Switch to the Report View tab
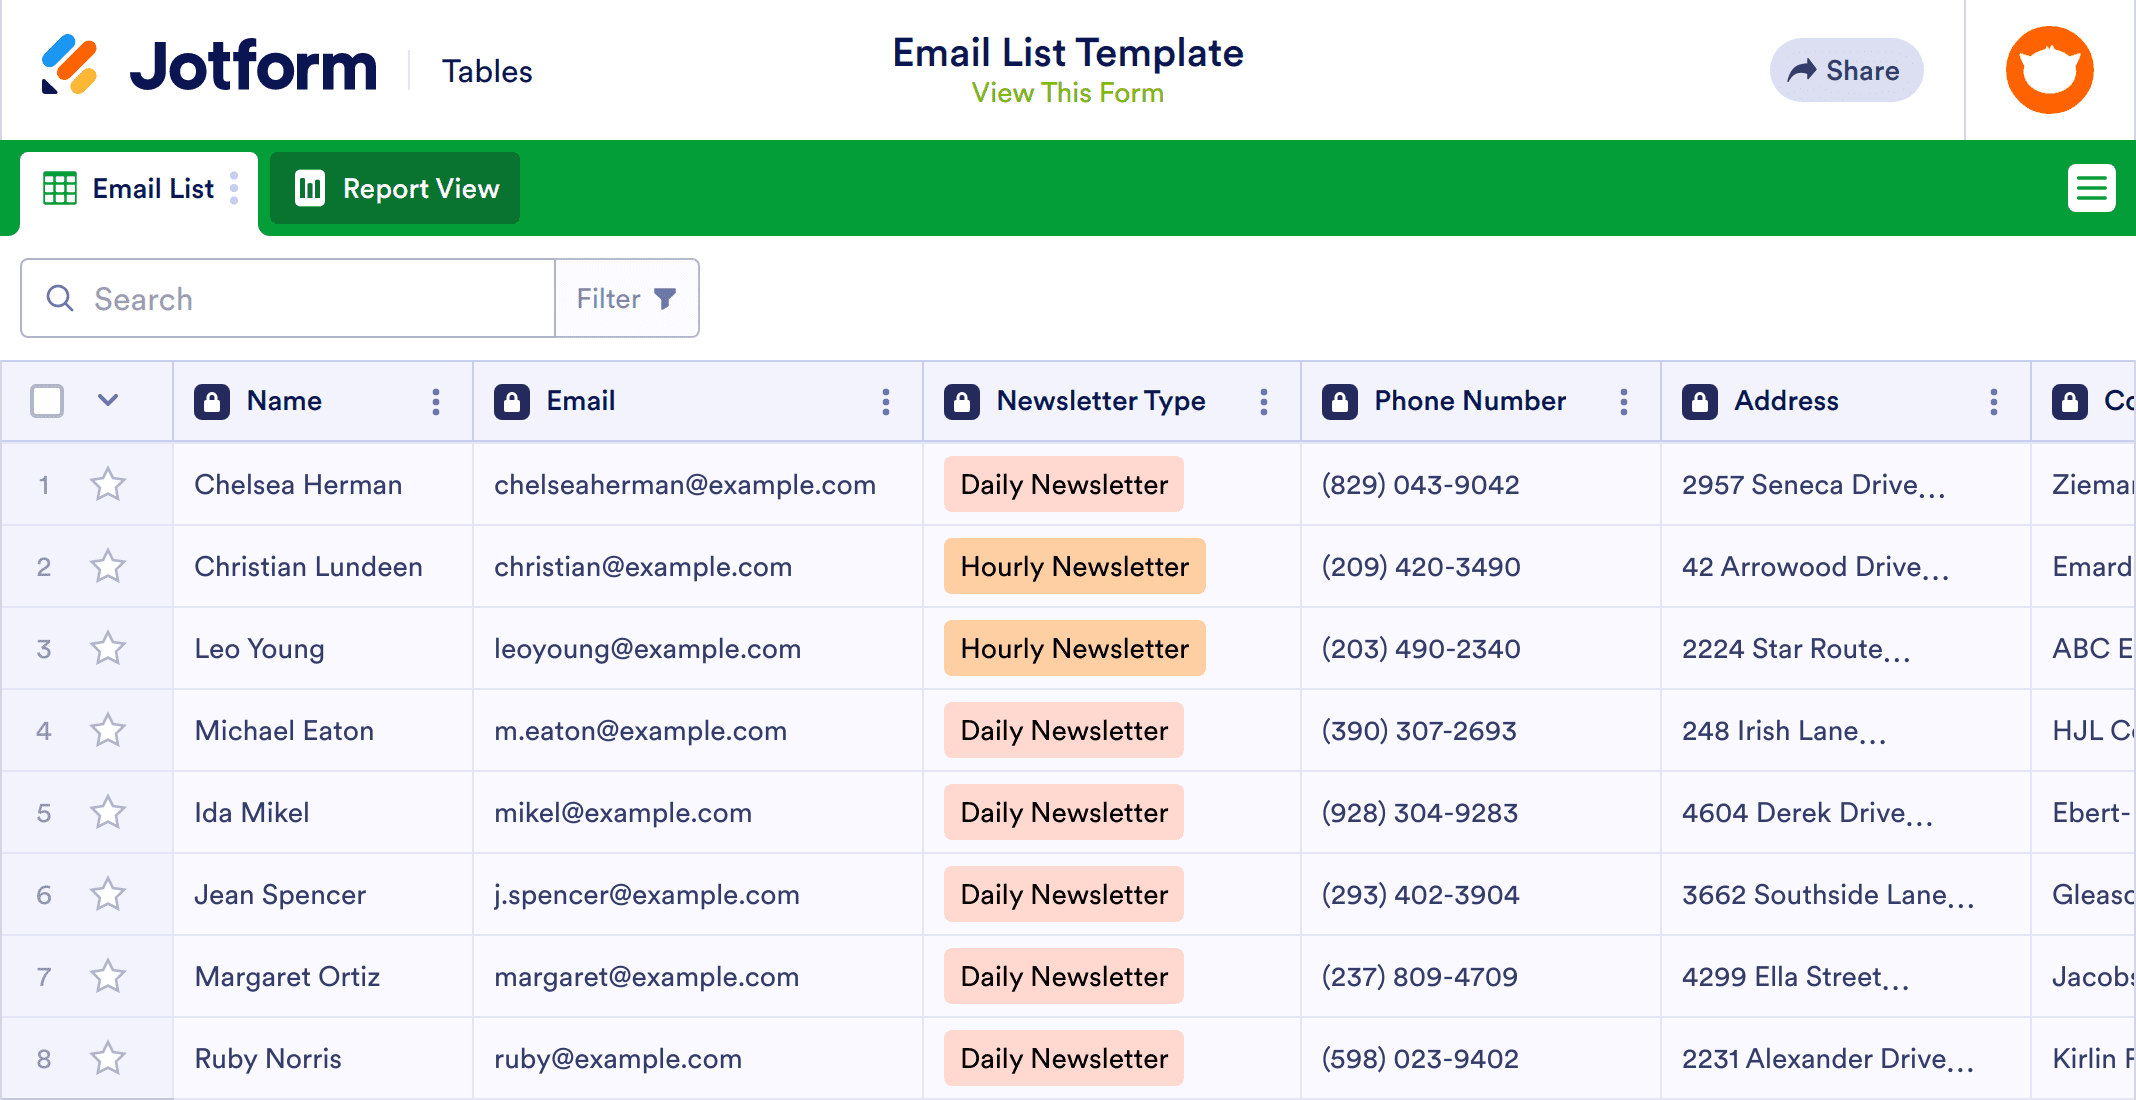The width and height of the screenshot is (2136, 1100). click(x=420, y=188)
